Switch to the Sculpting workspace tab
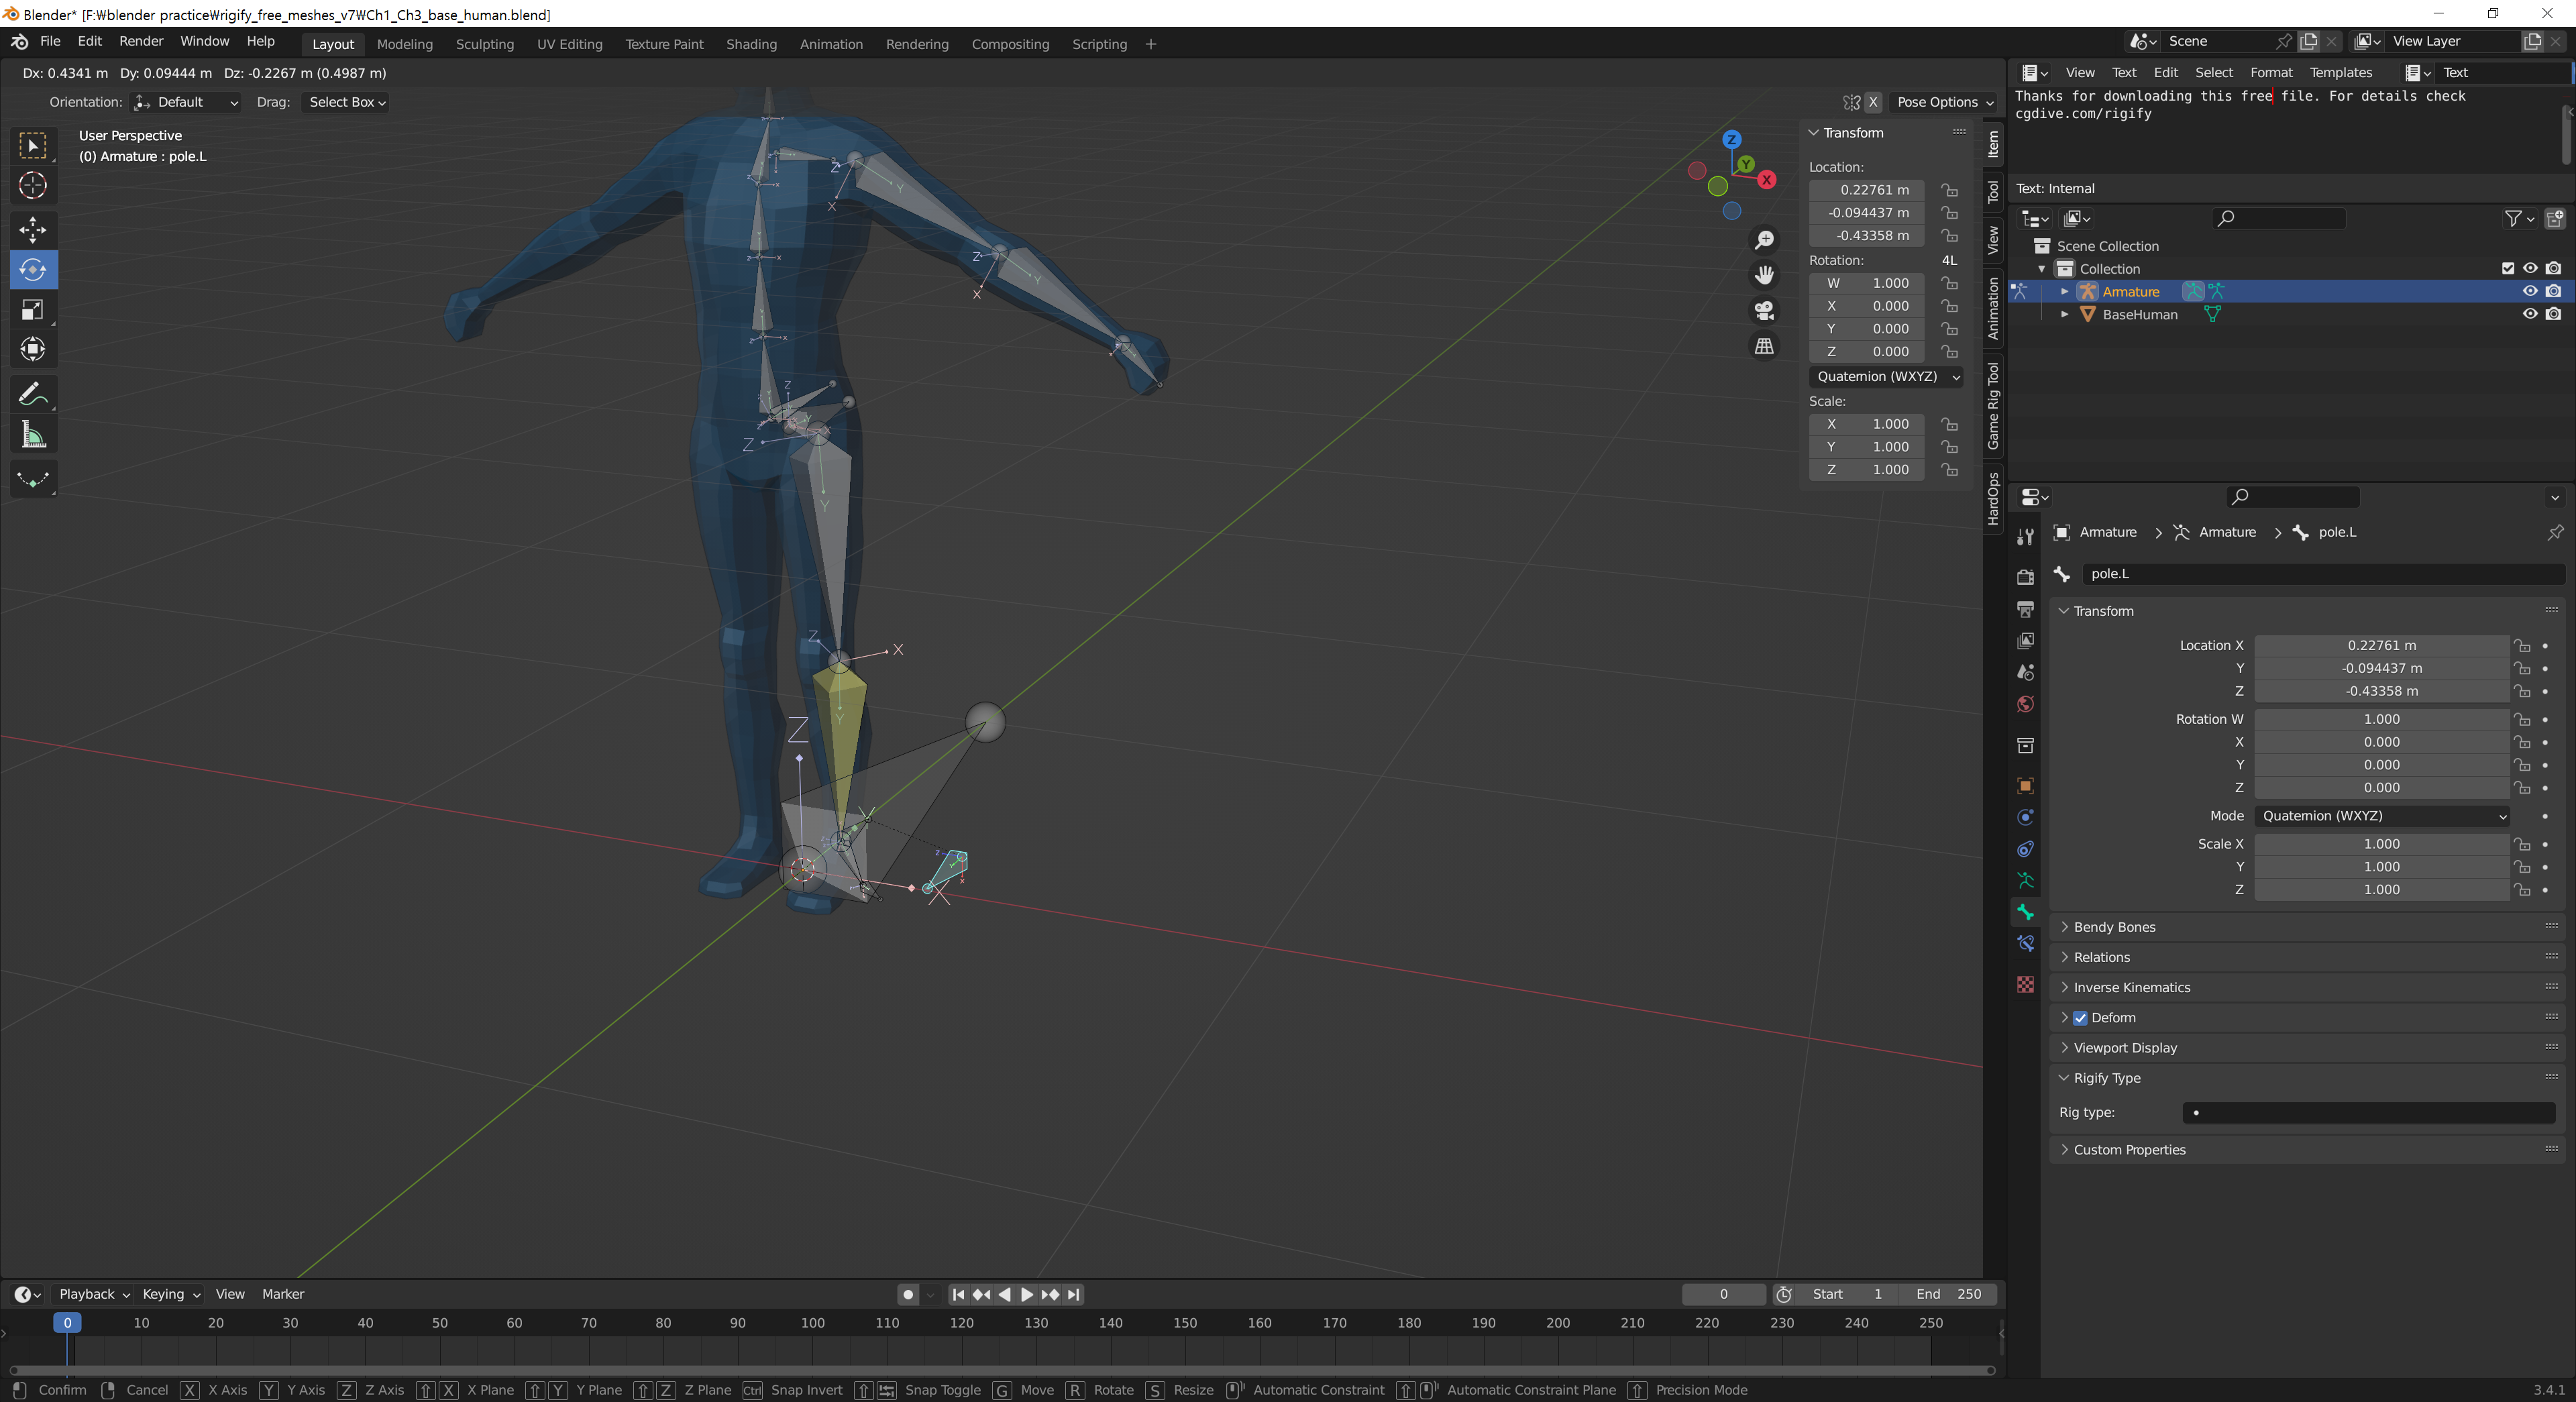Viewport: 2576px width, 1402px height. pyautogui.click(x=484, y=44)
